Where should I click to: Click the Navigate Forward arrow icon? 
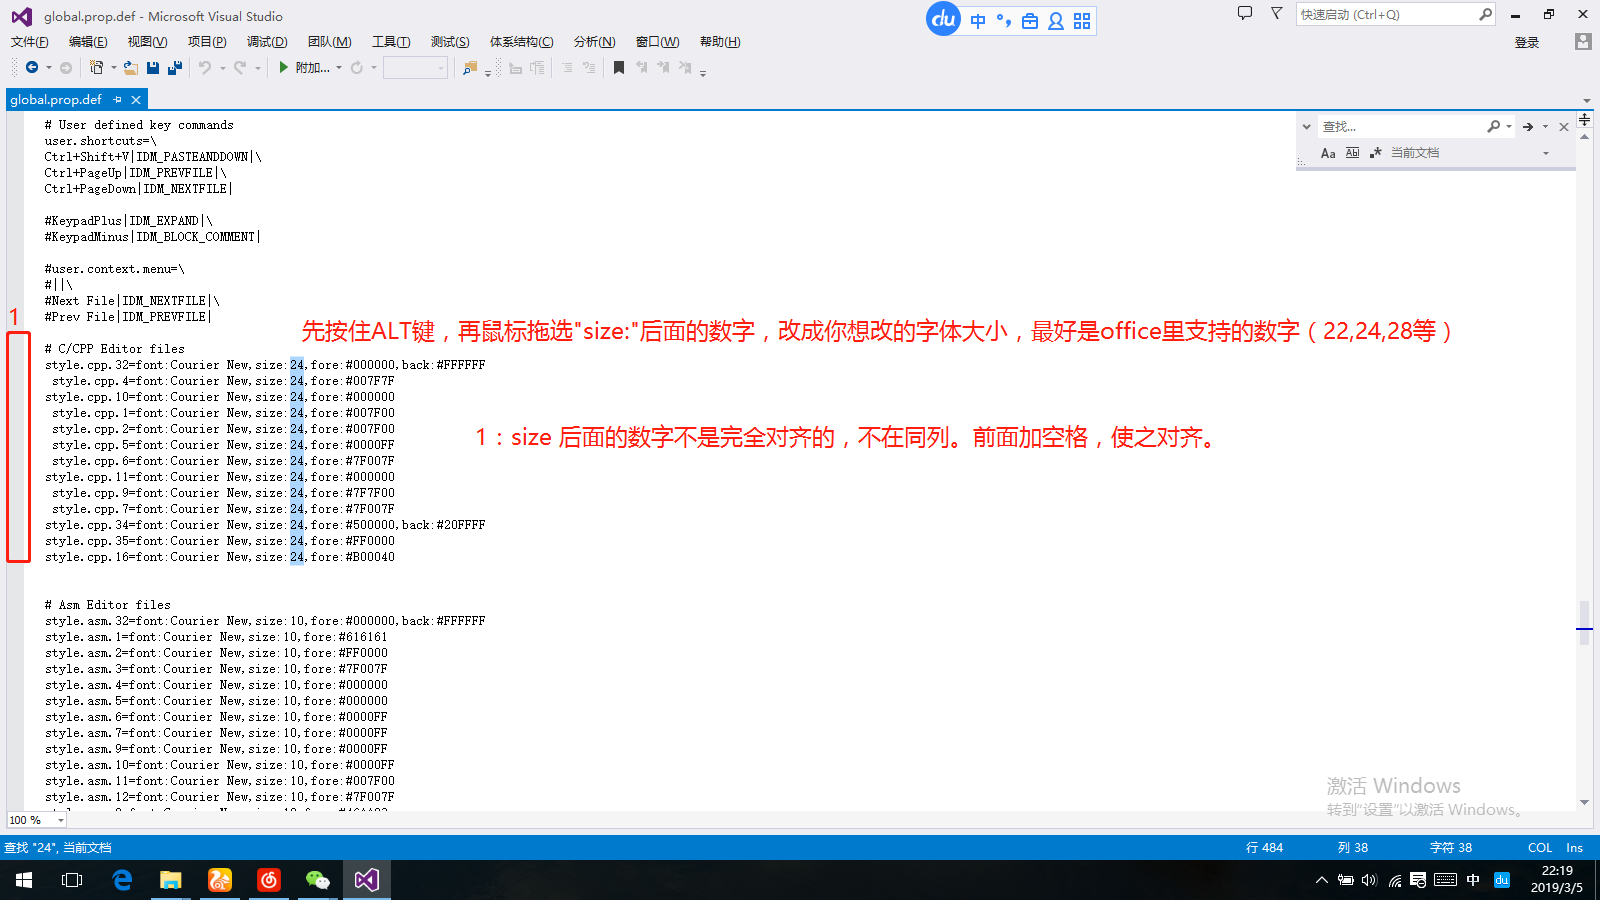(66, 67)
